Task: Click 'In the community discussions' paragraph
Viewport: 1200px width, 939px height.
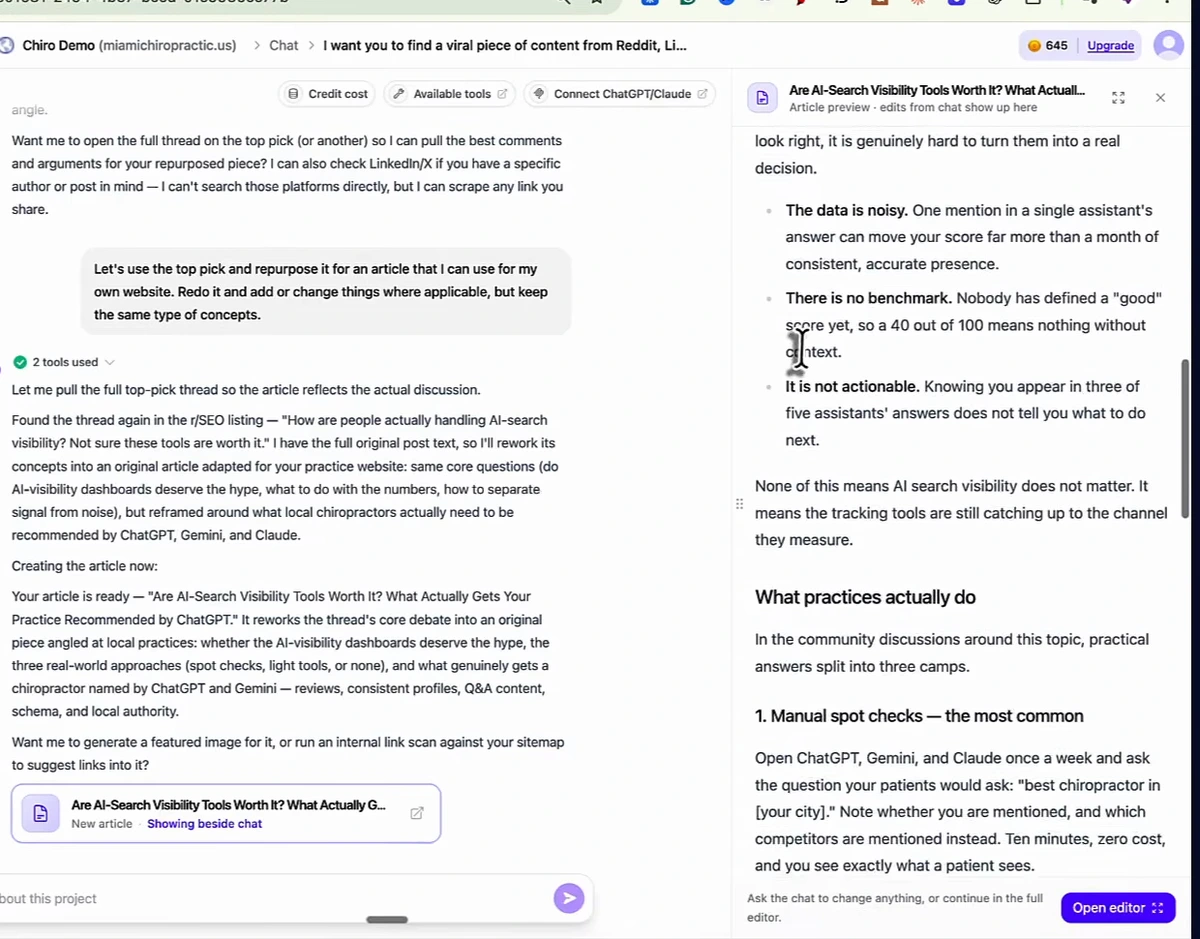Action: pyautogui.click(x=952, y=652)
